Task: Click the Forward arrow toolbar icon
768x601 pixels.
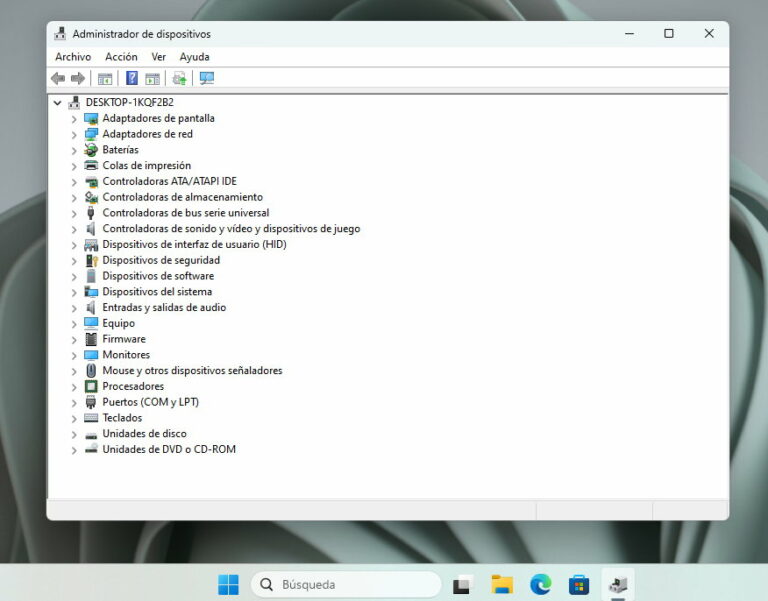Action: pos(78,78)
